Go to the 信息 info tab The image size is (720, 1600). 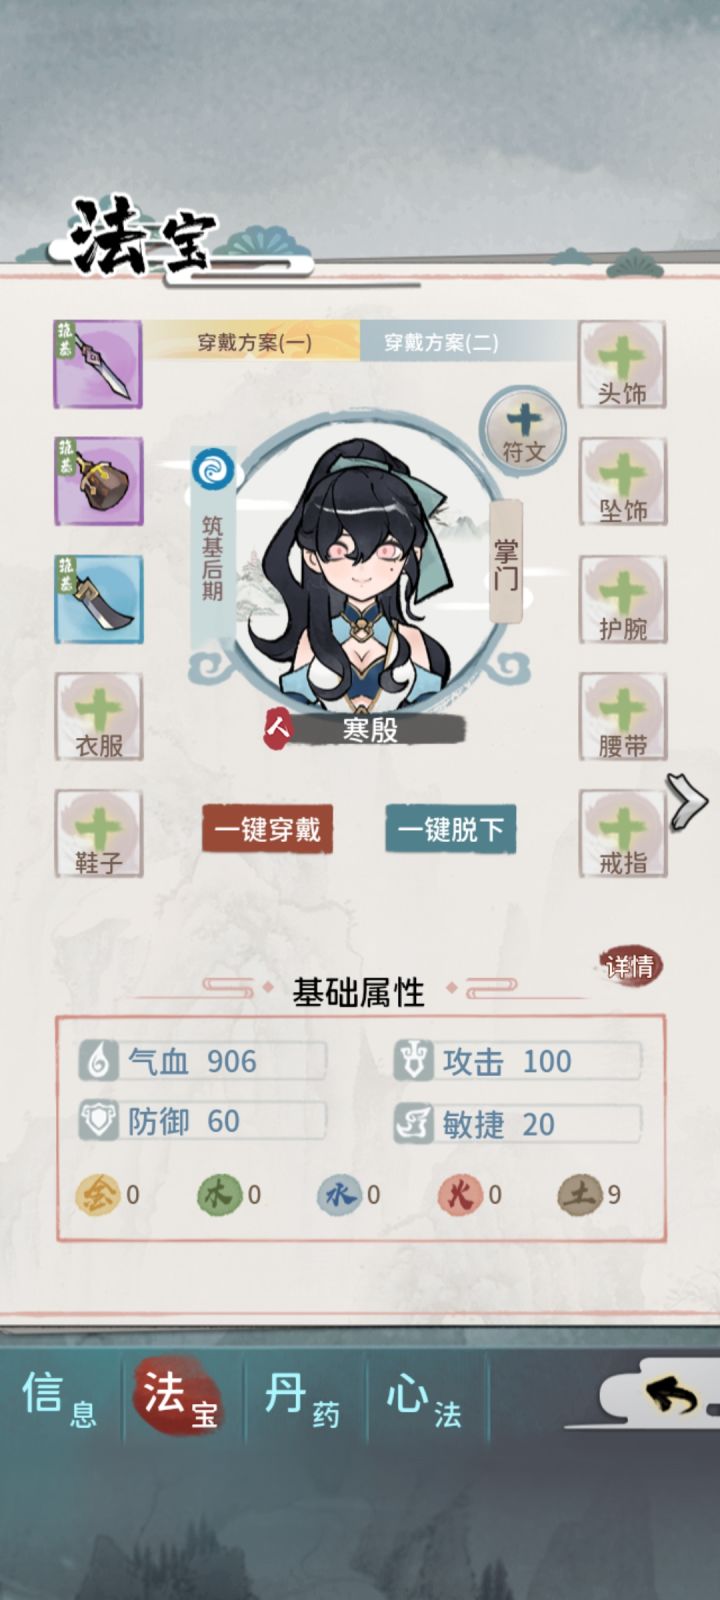point(60,1399)
